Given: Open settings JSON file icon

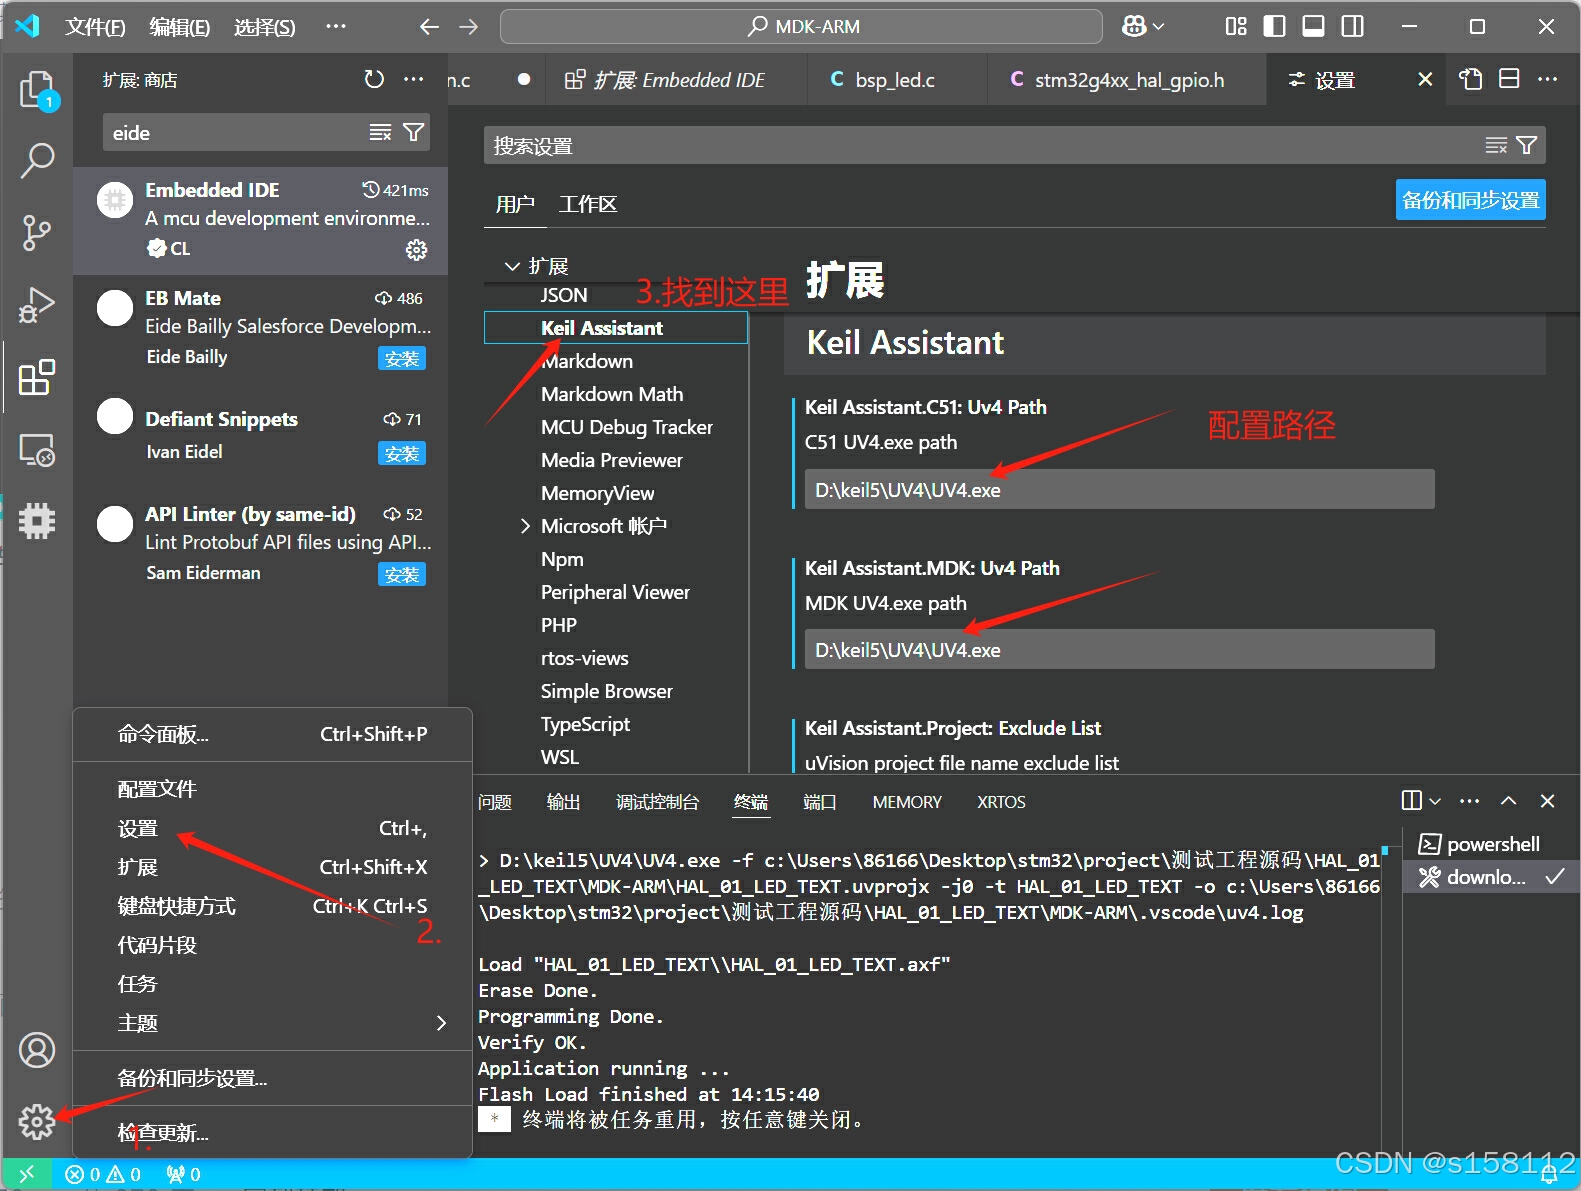Looking at the screenshot, I should coord(1470,79).
